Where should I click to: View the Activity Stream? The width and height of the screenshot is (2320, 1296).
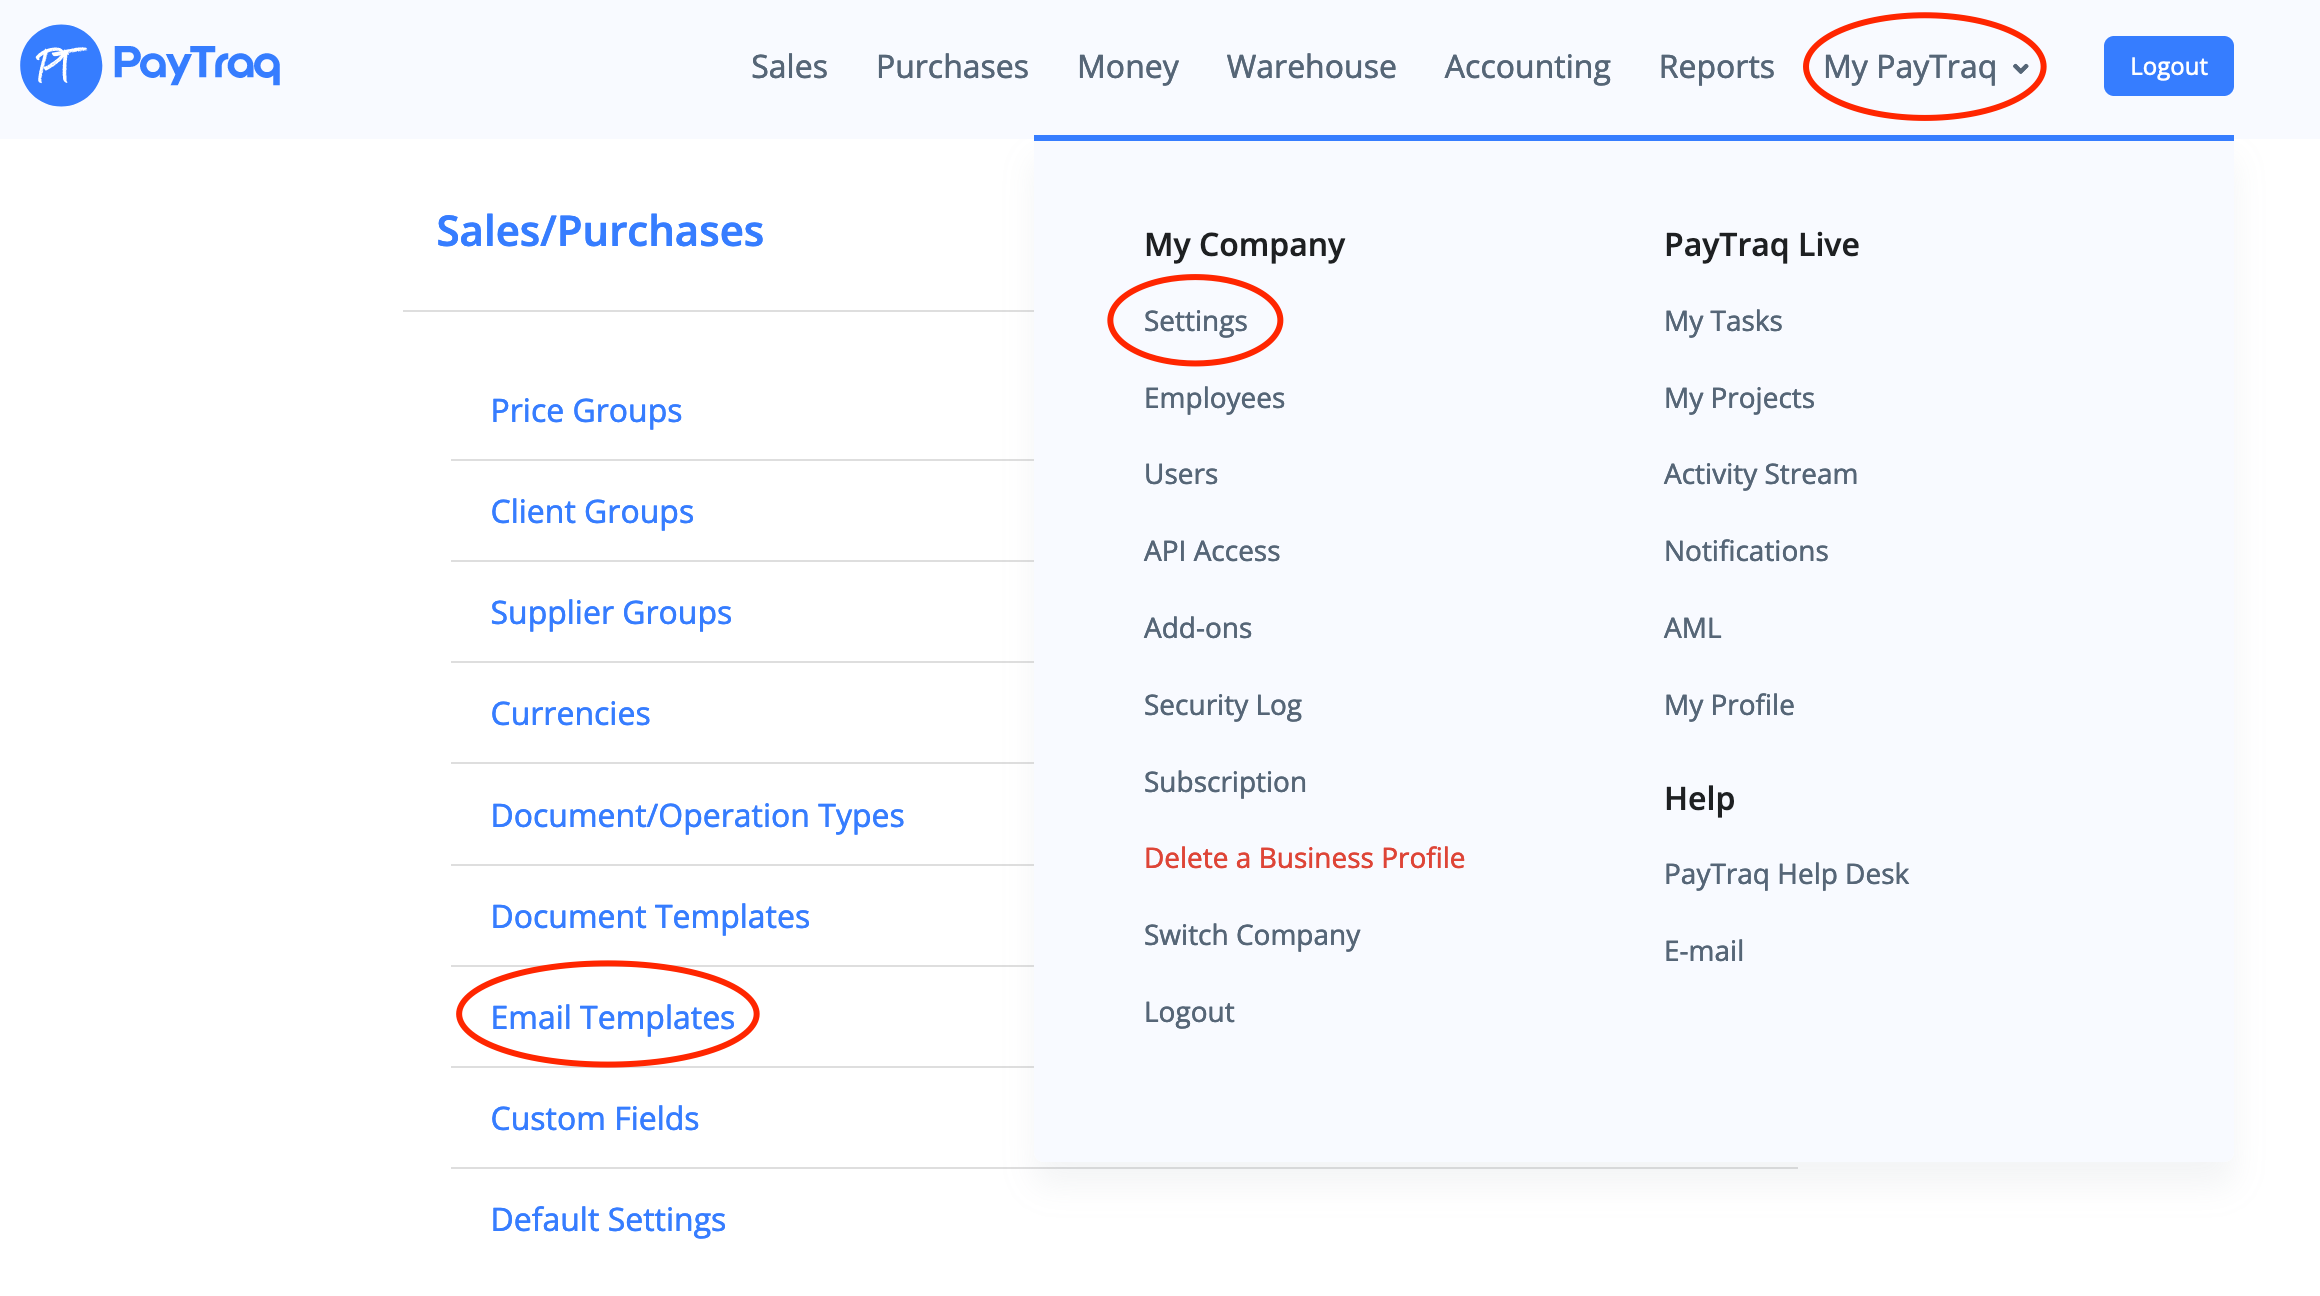(1761, 474)
